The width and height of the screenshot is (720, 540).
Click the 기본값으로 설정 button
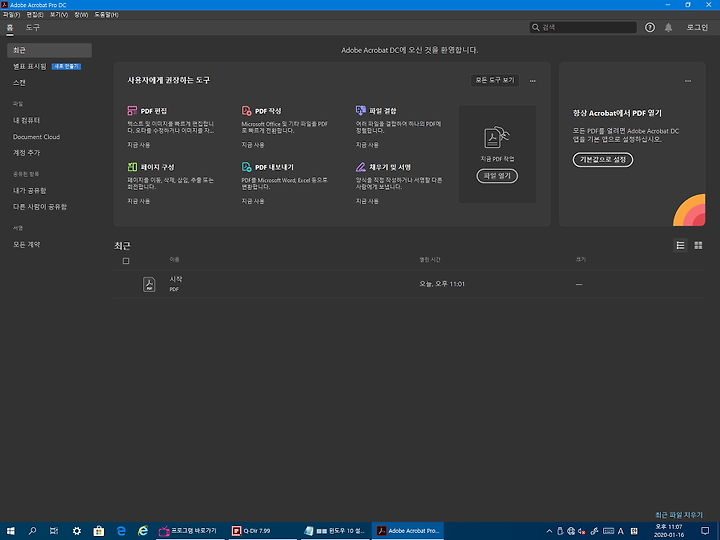[602, 160]
